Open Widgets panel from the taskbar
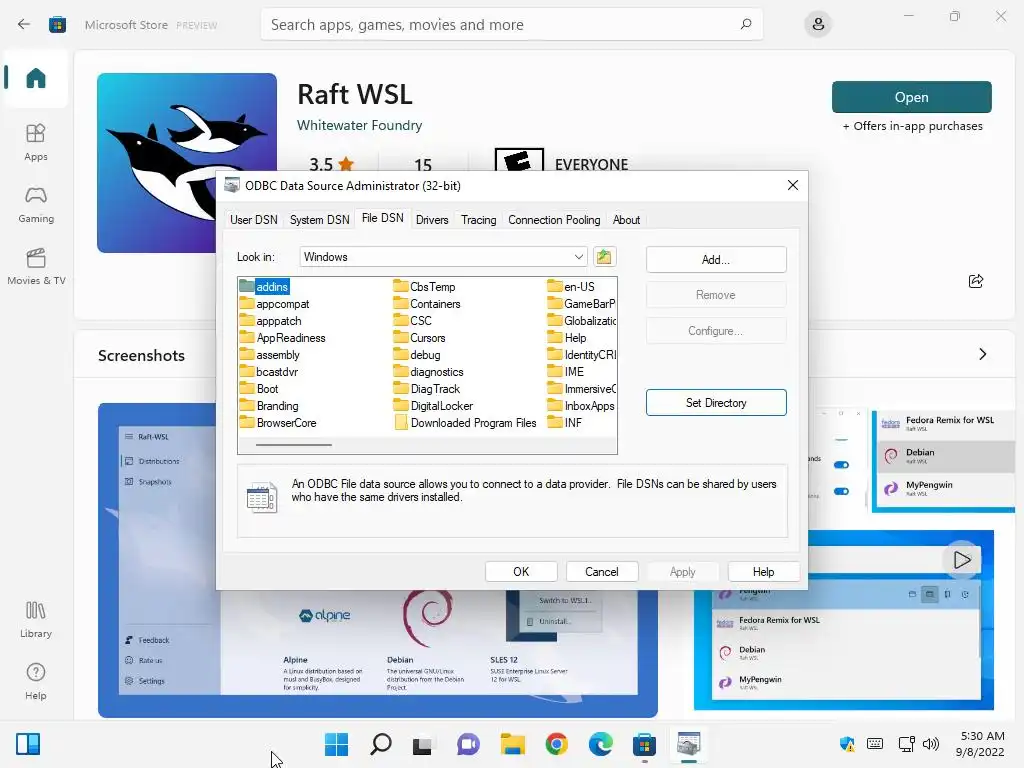This screenshot has height=768, width=1024. coord(28,744)
